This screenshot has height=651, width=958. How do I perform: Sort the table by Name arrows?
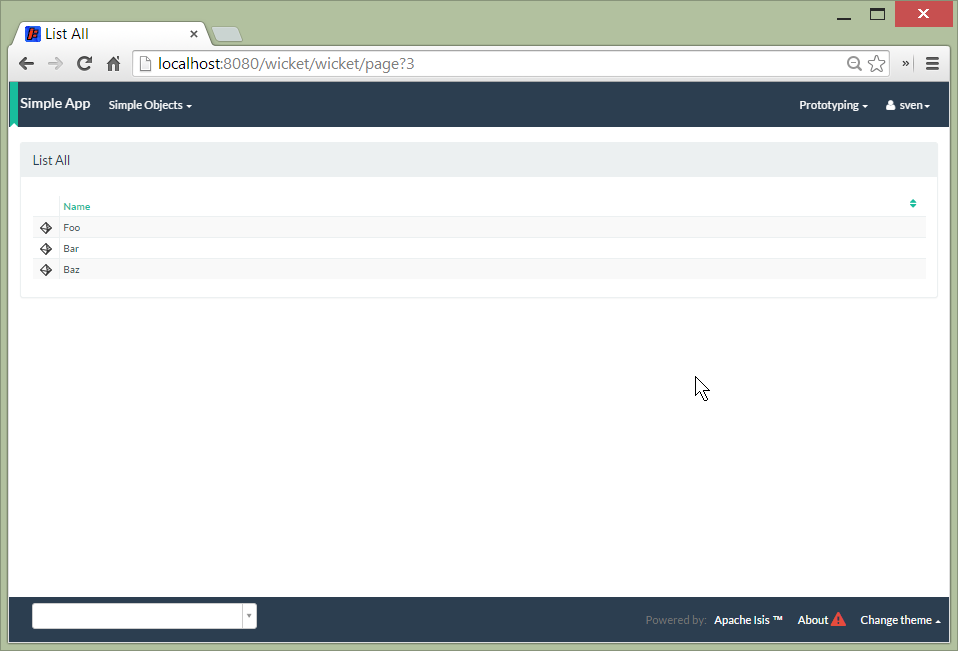(913, 204)
